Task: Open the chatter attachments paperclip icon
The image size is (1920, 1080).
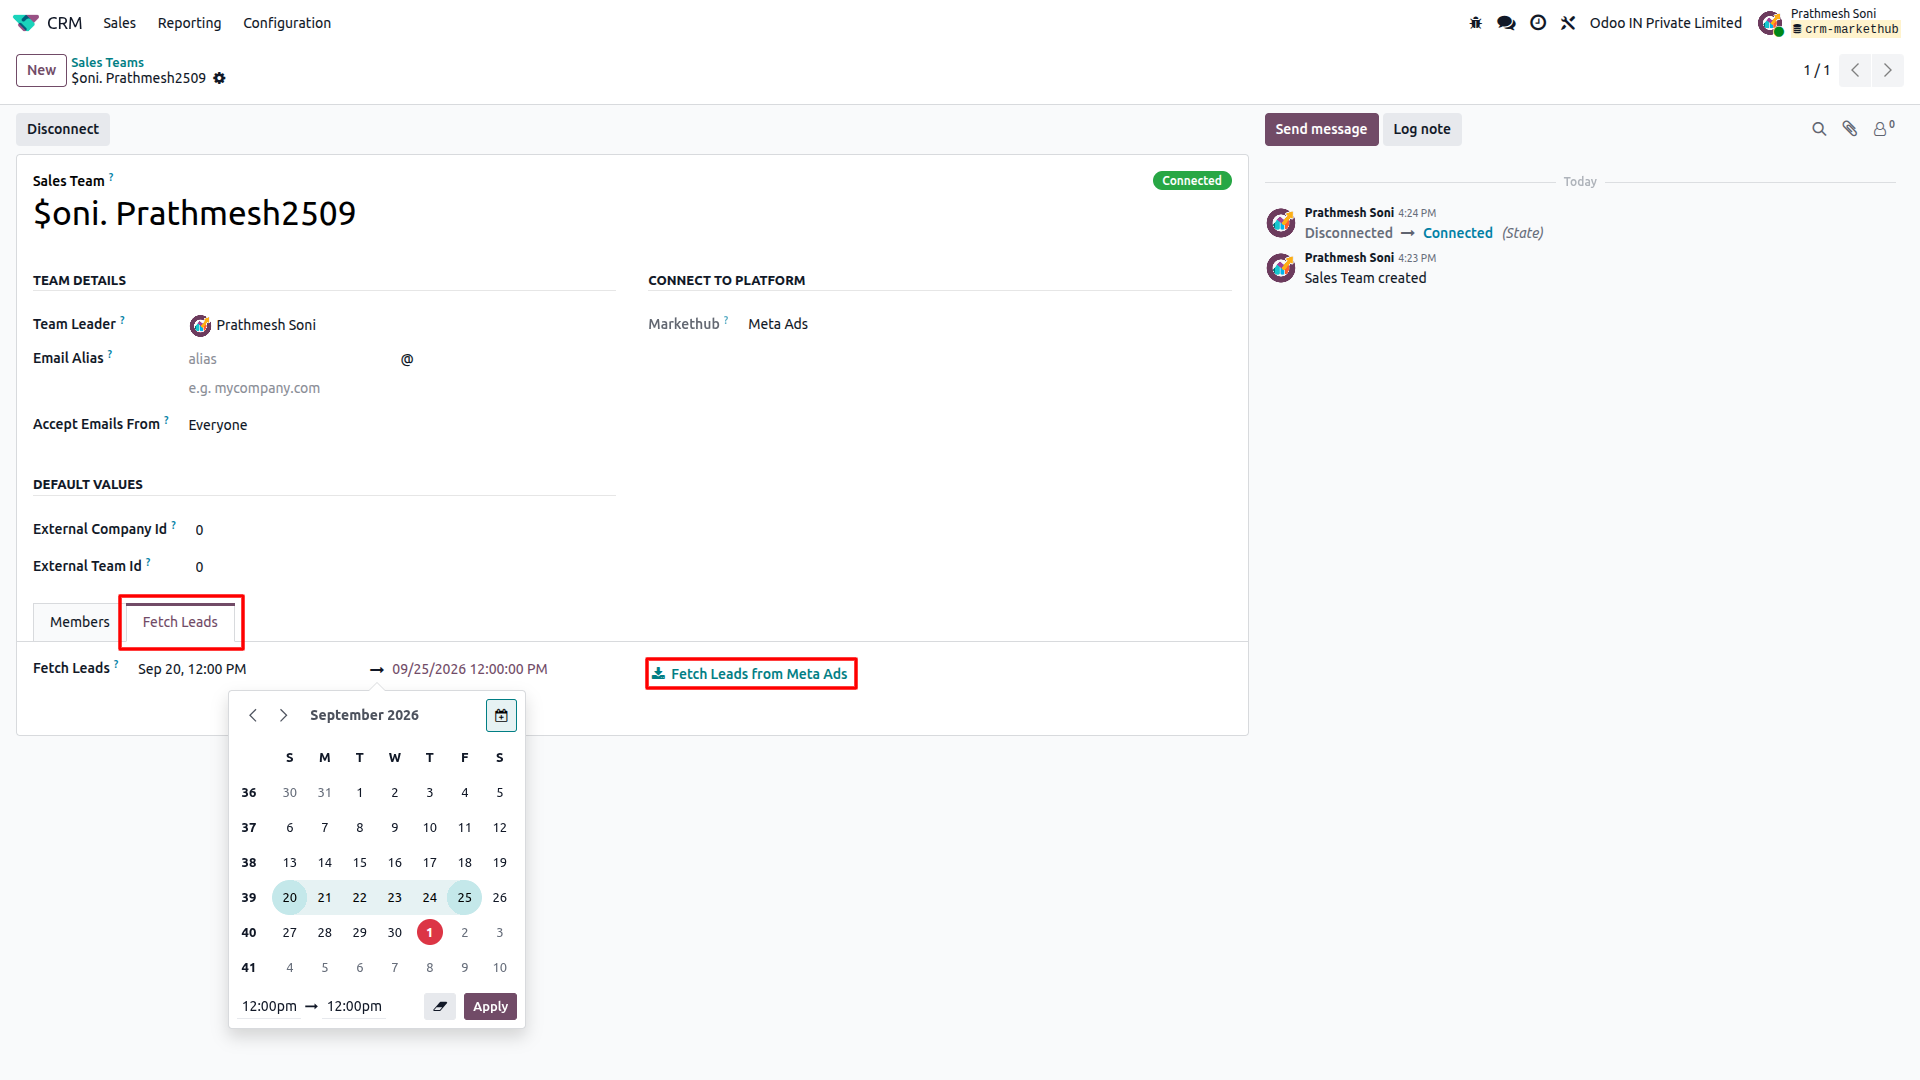Action: 1850,129
